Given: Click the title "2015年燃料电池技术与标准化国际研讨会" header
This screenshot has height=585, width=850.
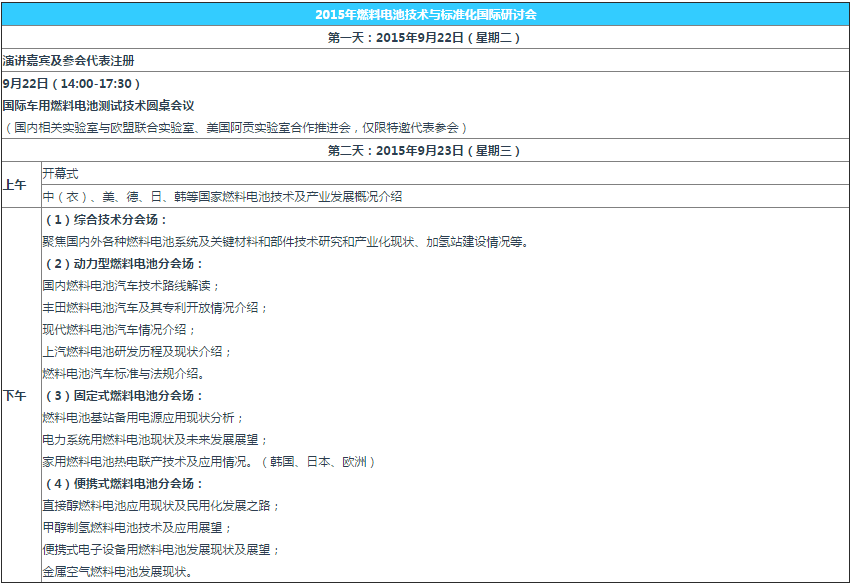Looking at the screenshot, I should (x=424, y=14).
